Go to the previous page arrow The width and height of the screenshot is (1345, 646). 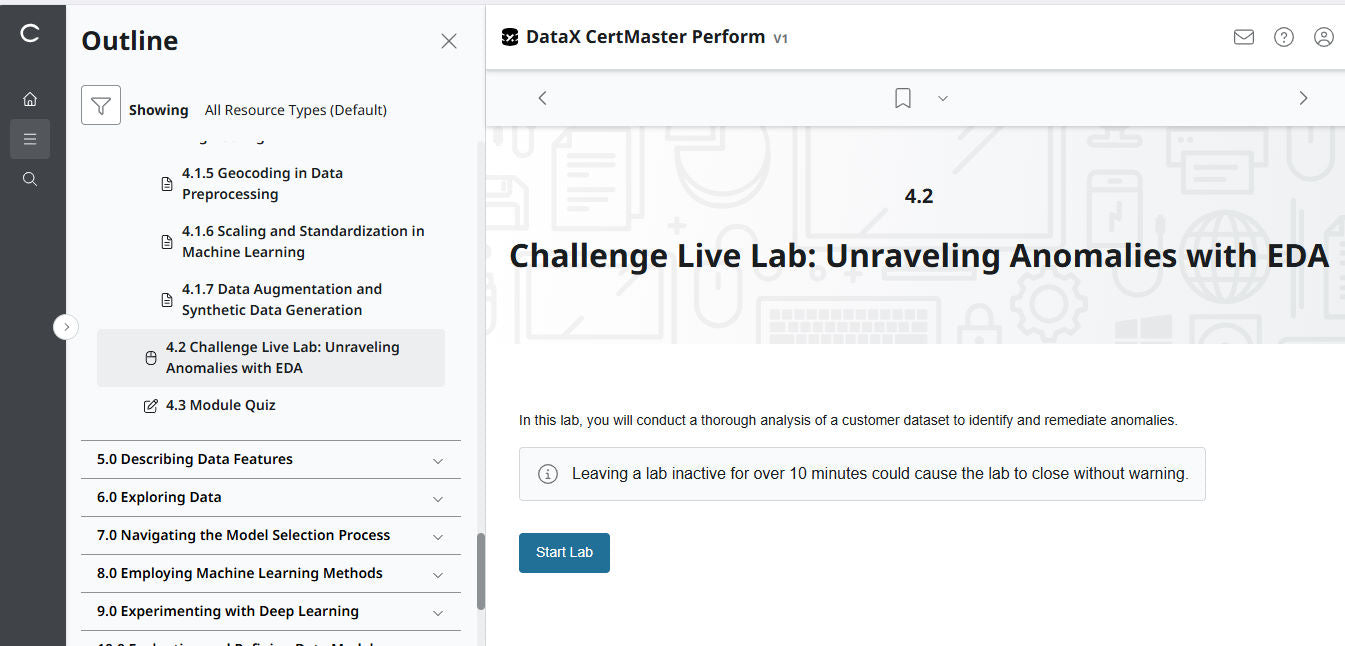coord(542,98)
